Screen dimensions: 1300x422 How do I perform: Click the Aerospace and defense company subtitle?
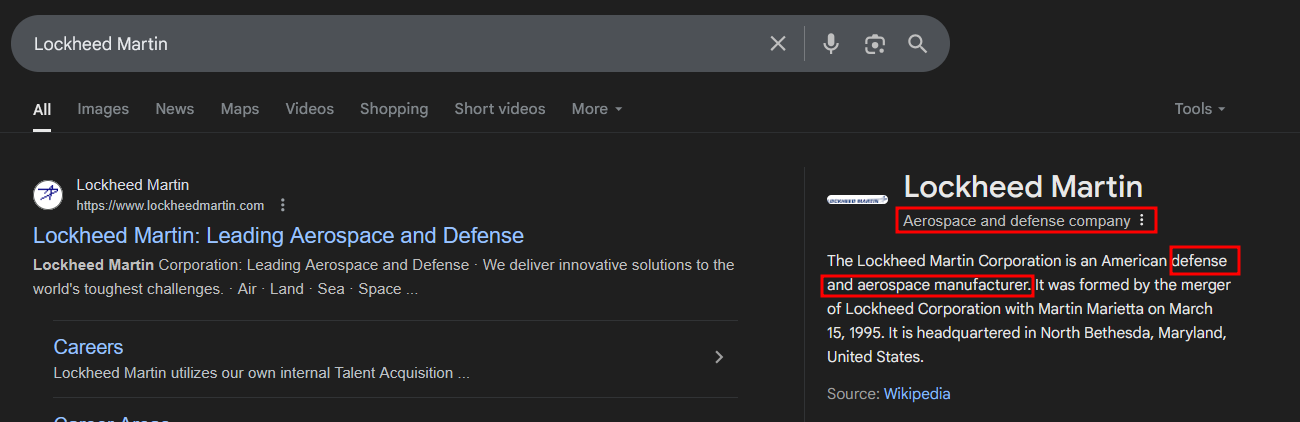[x=1016, y=220]
